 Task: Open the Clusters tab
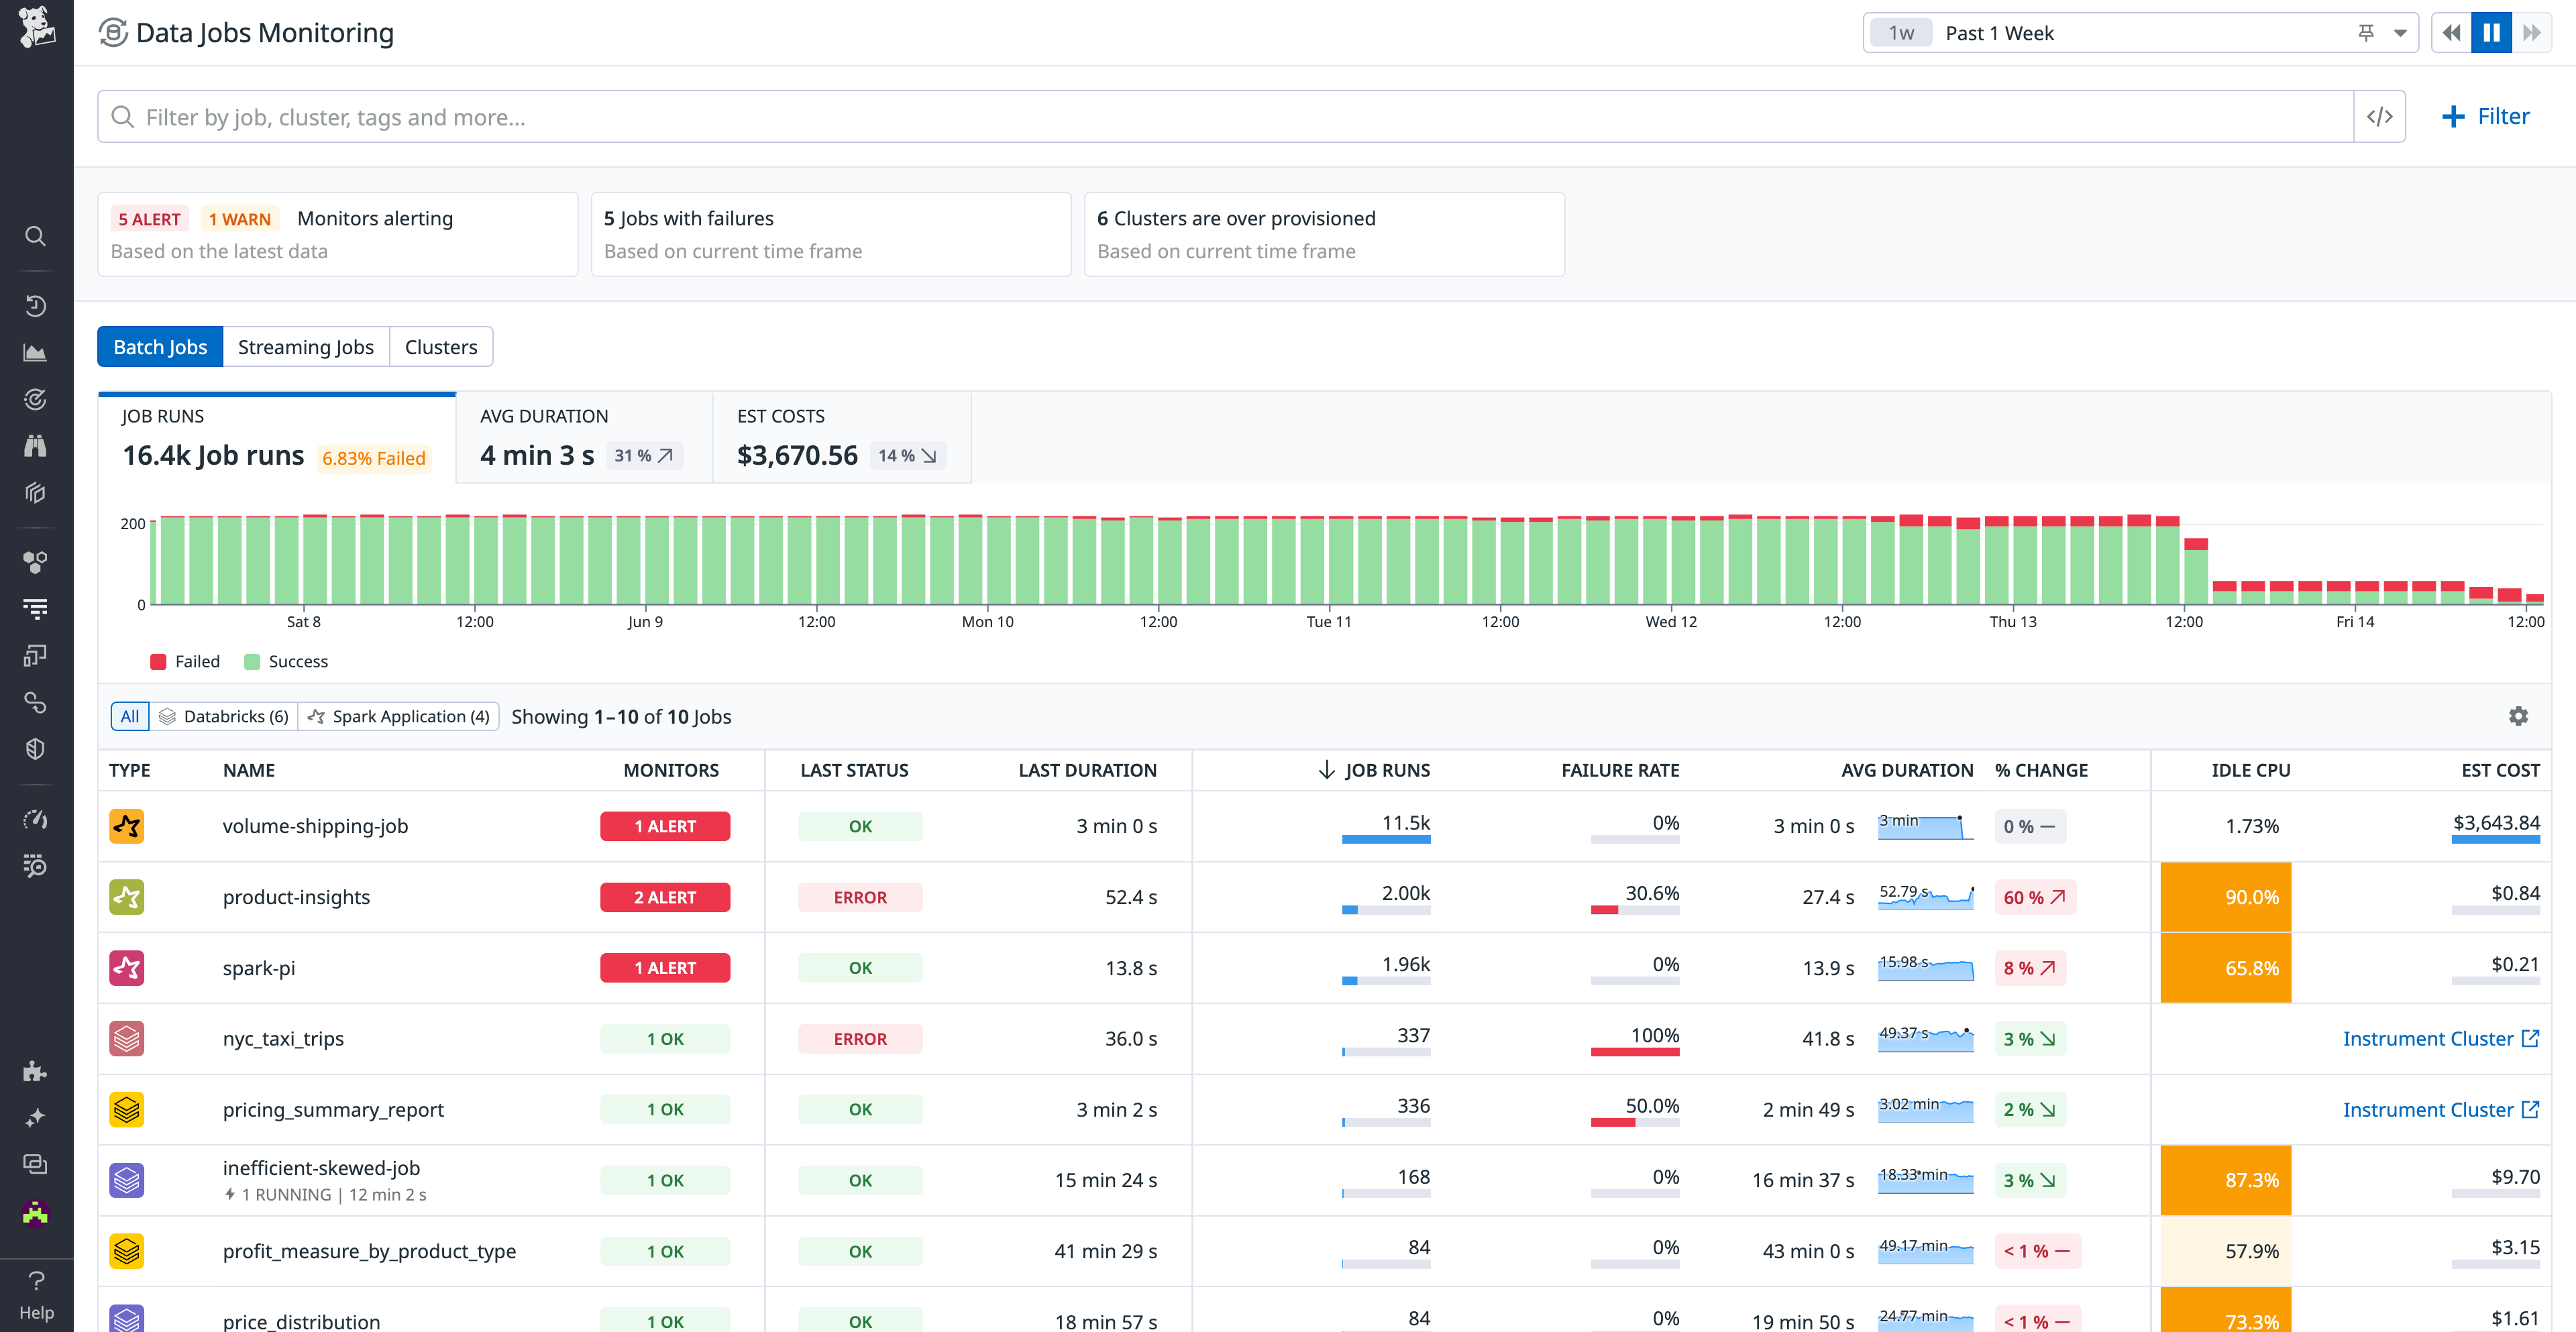pyautogui.click(x=441, y=346)
